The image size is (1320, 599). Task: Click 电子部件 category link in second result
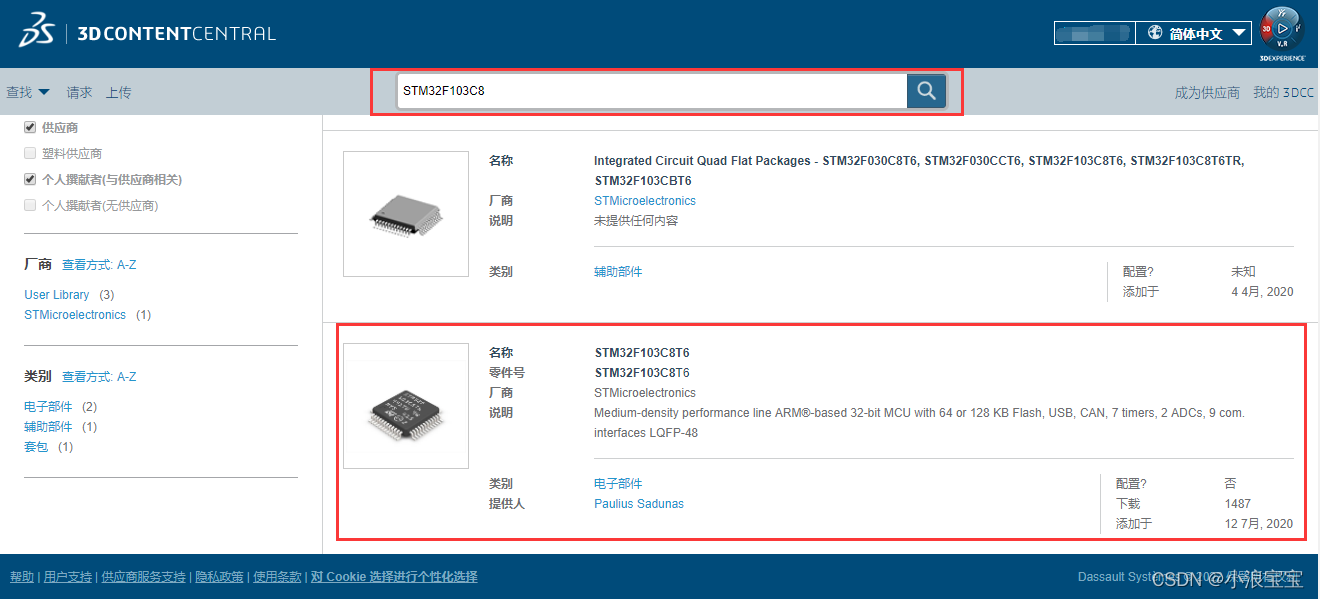(618, 484)
